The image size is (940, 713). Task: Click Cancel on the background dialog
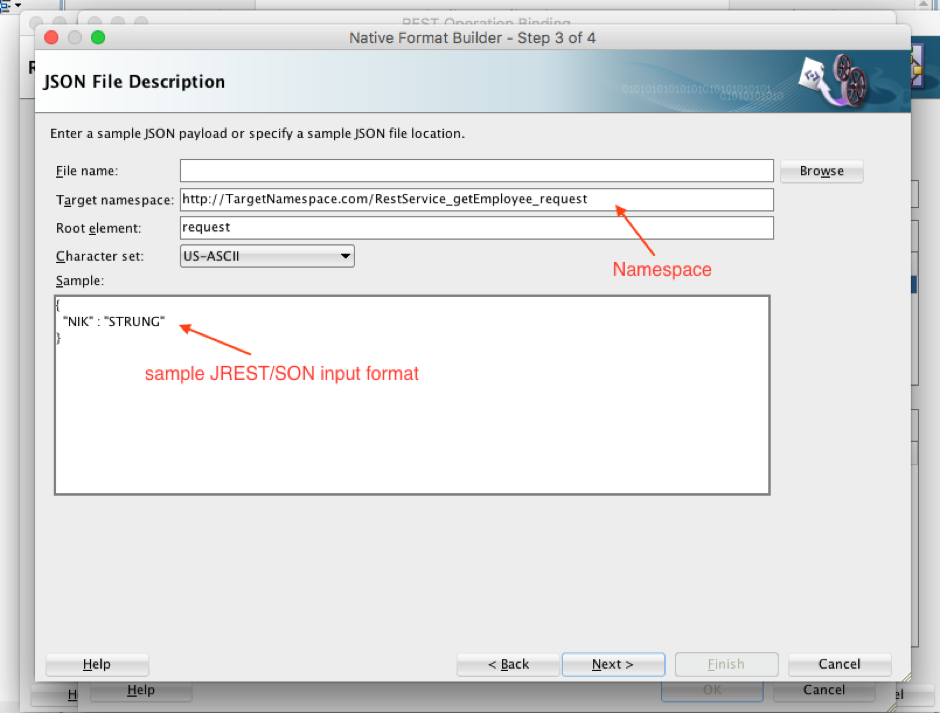[x=824, y=689]
